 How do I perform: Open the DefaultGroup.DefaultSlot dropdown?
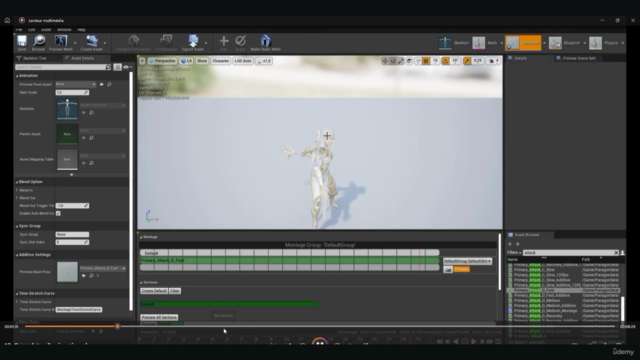[467, 261]
